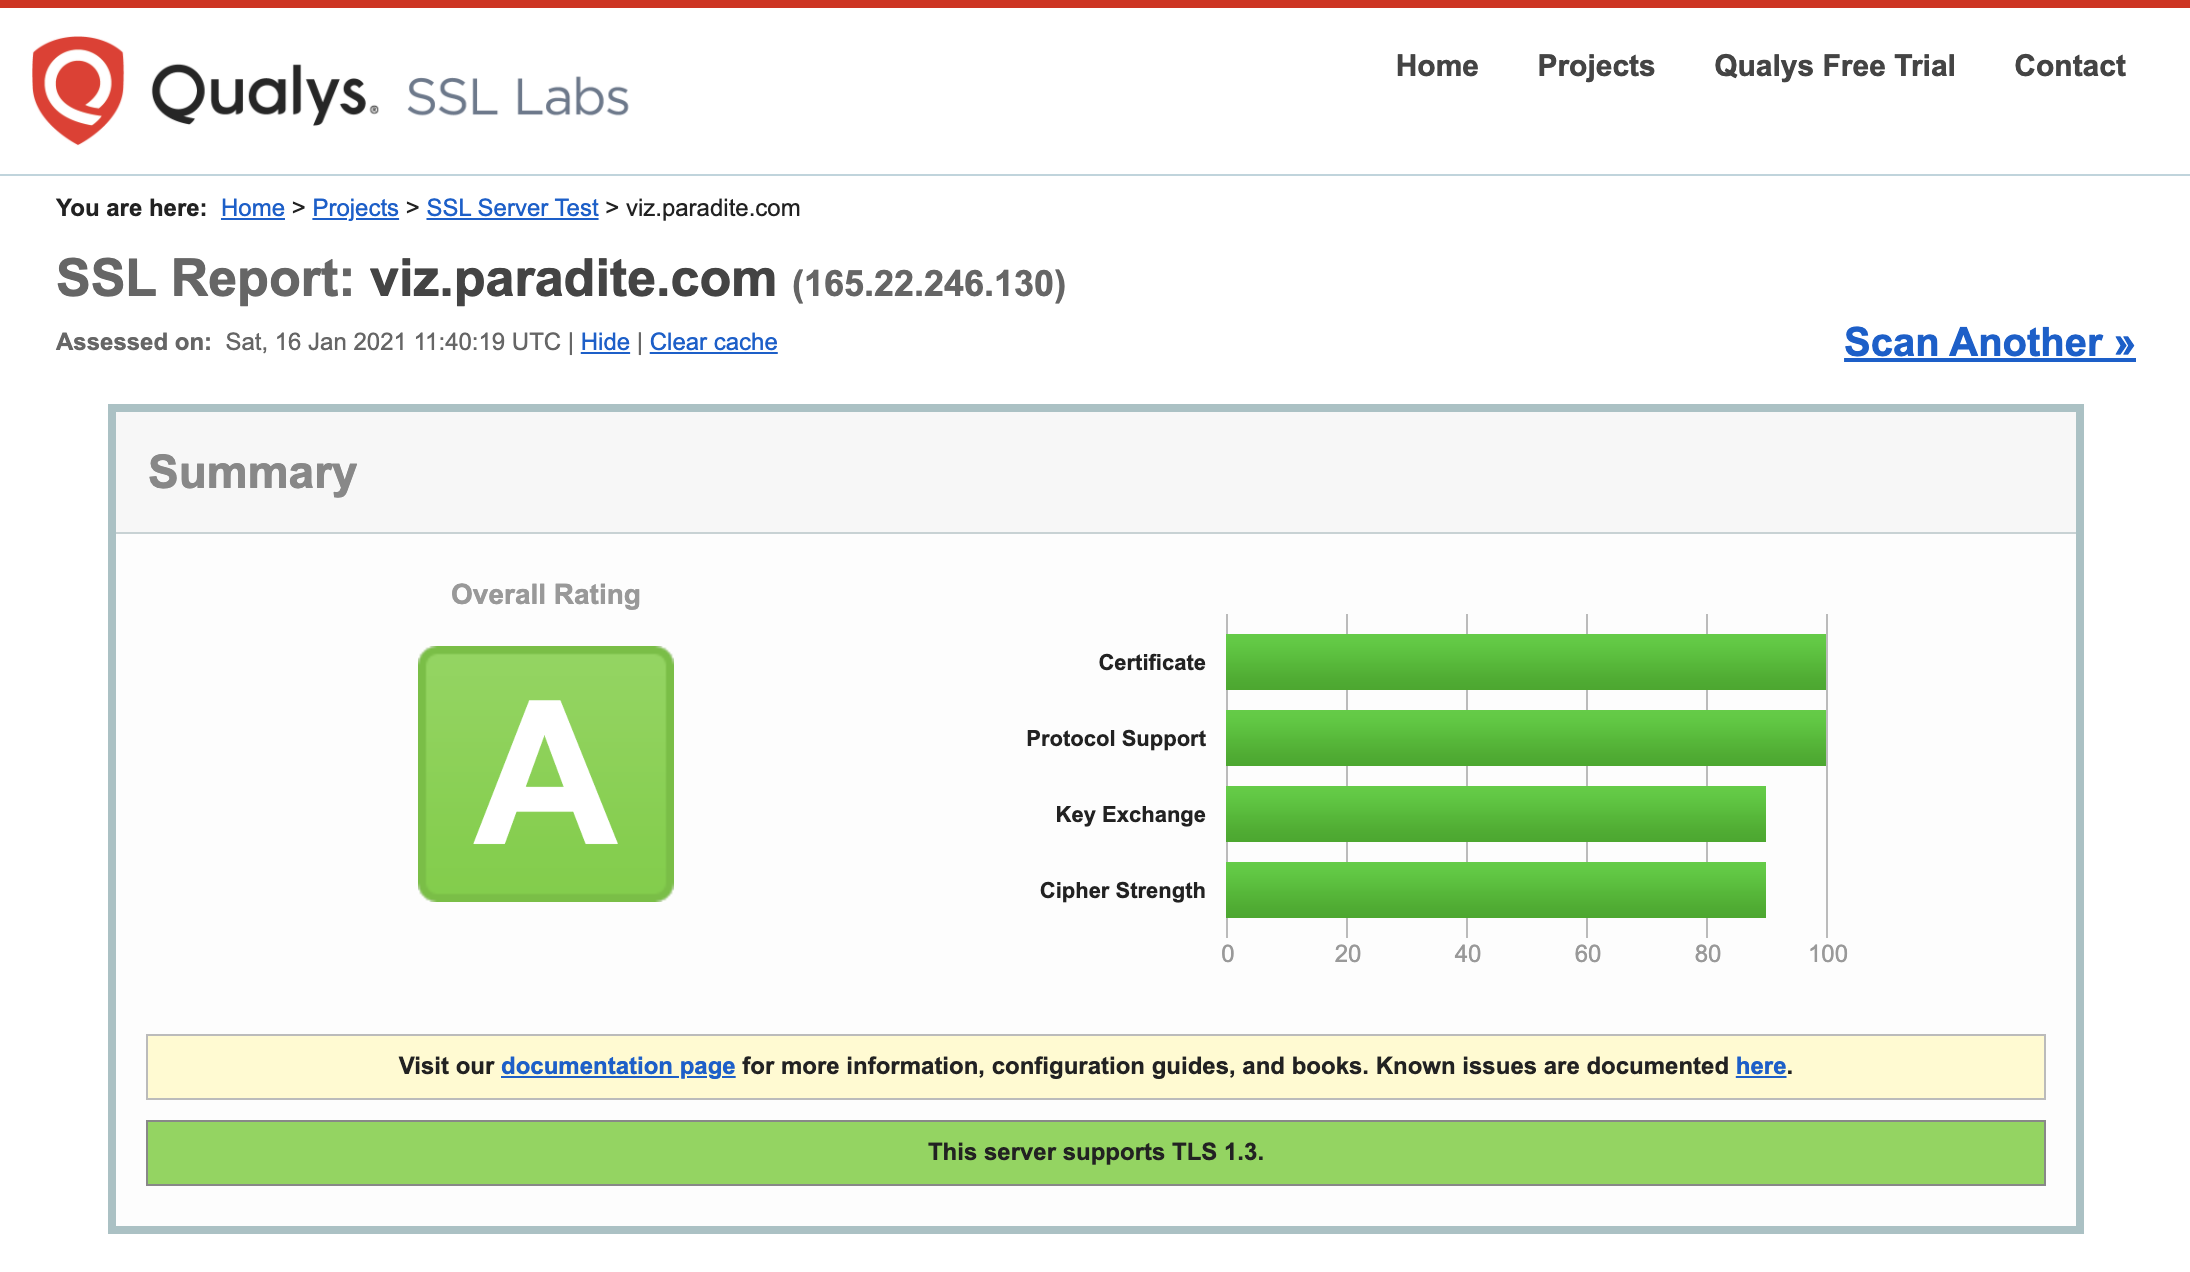Hide the assessment details
Viewport: 2190px width, 1272px height.
click(605, 341)
